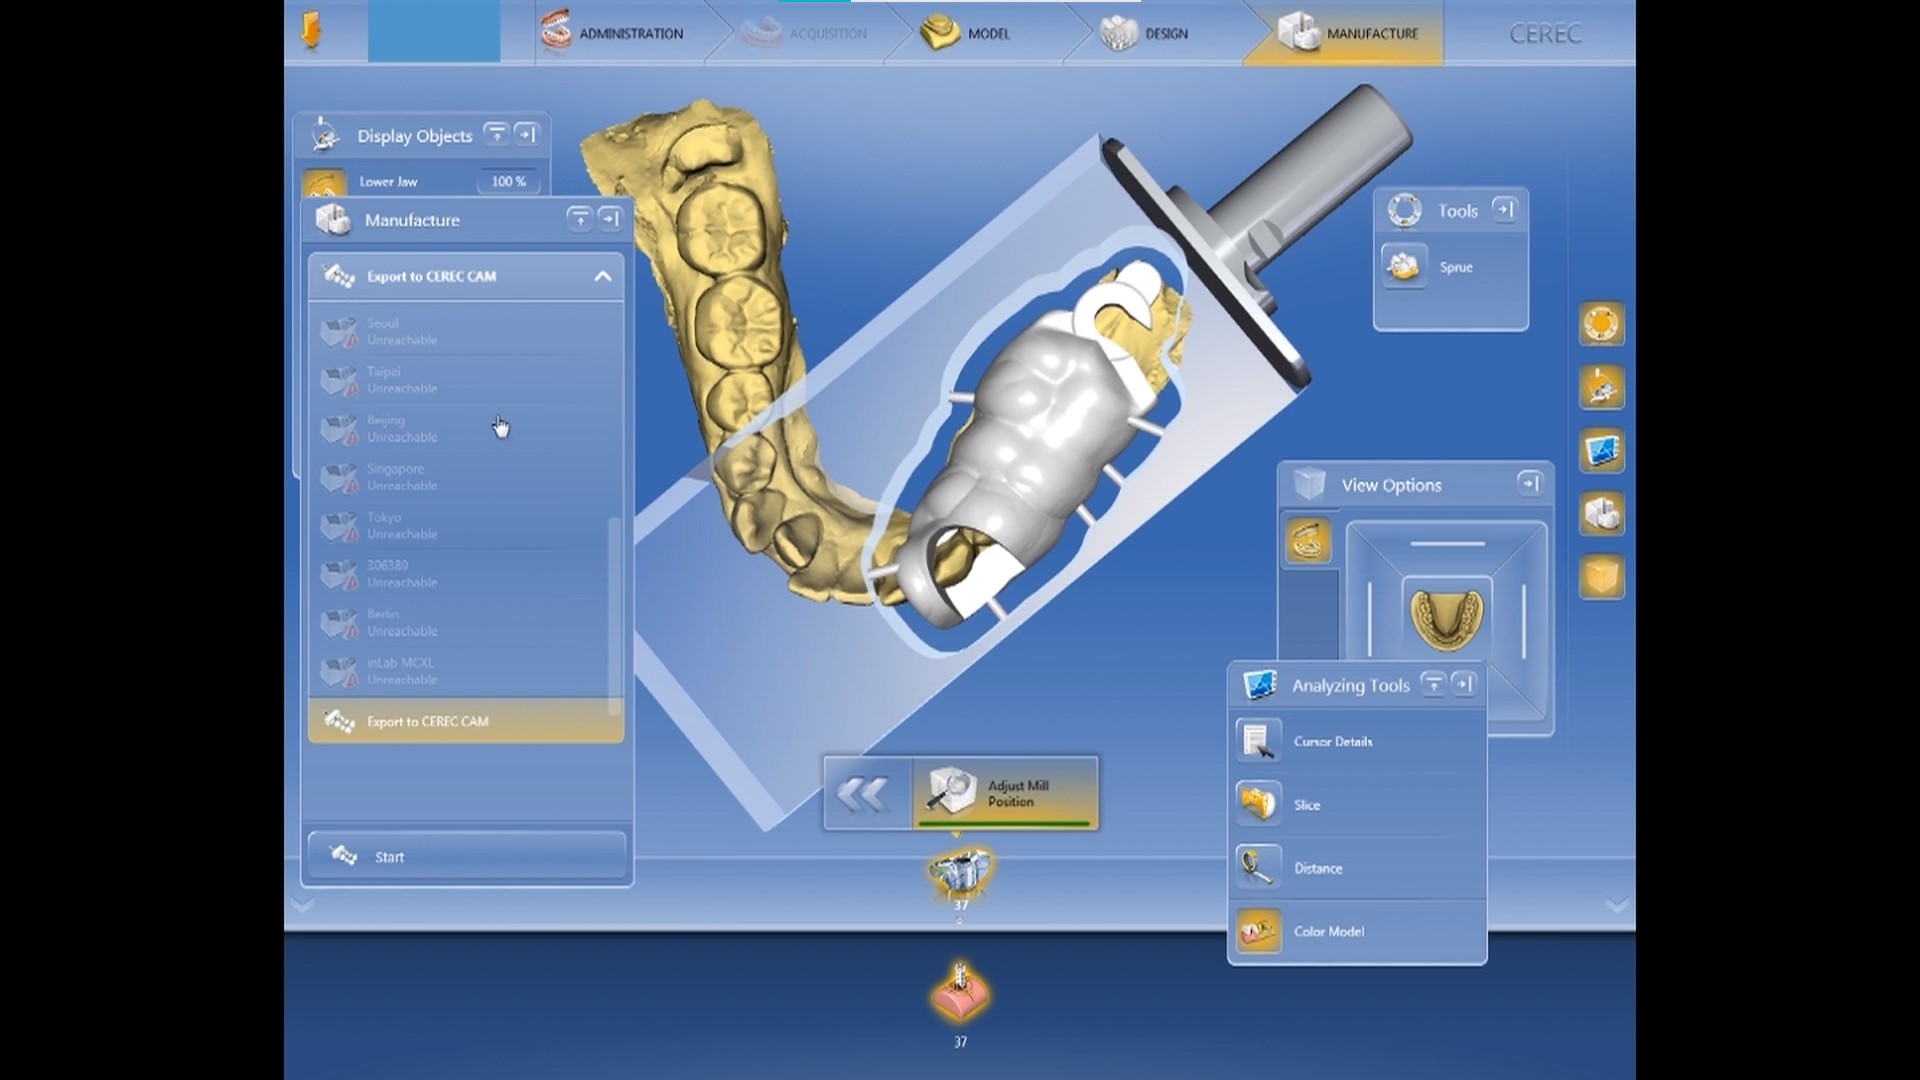Select the Distance measuring tool
The width and height of the screenshot is (1920, 1080).
coord(1258,867)
